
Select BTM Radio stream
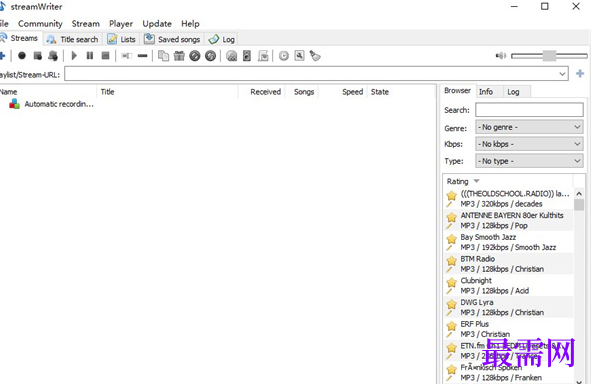click(x=509, y=264)
